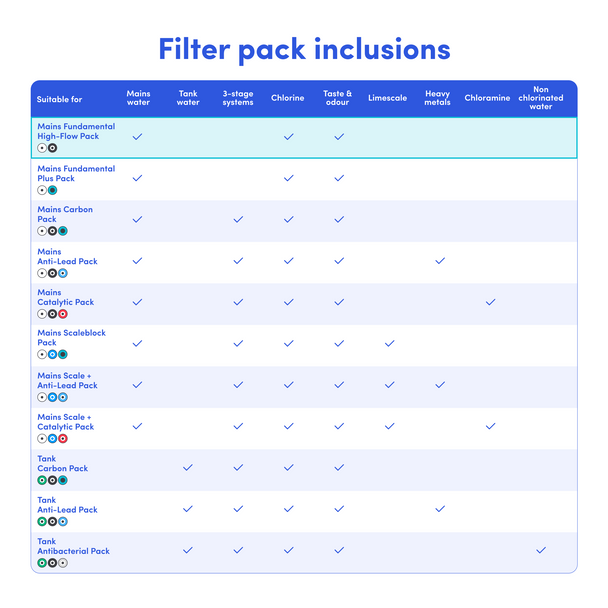Select the Mains Fundamental Plus Pack label
The width and height of the screenshot is (608, 608).
click(x=76, y=173)
